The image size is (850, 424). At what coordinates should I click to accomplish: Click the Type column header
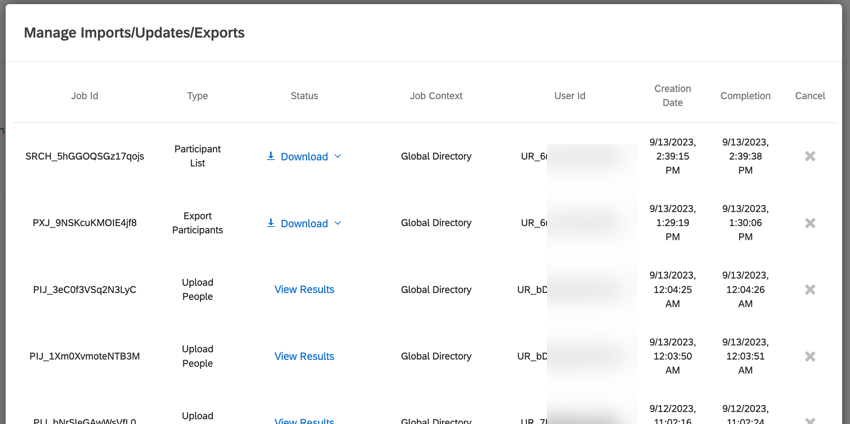197,96
